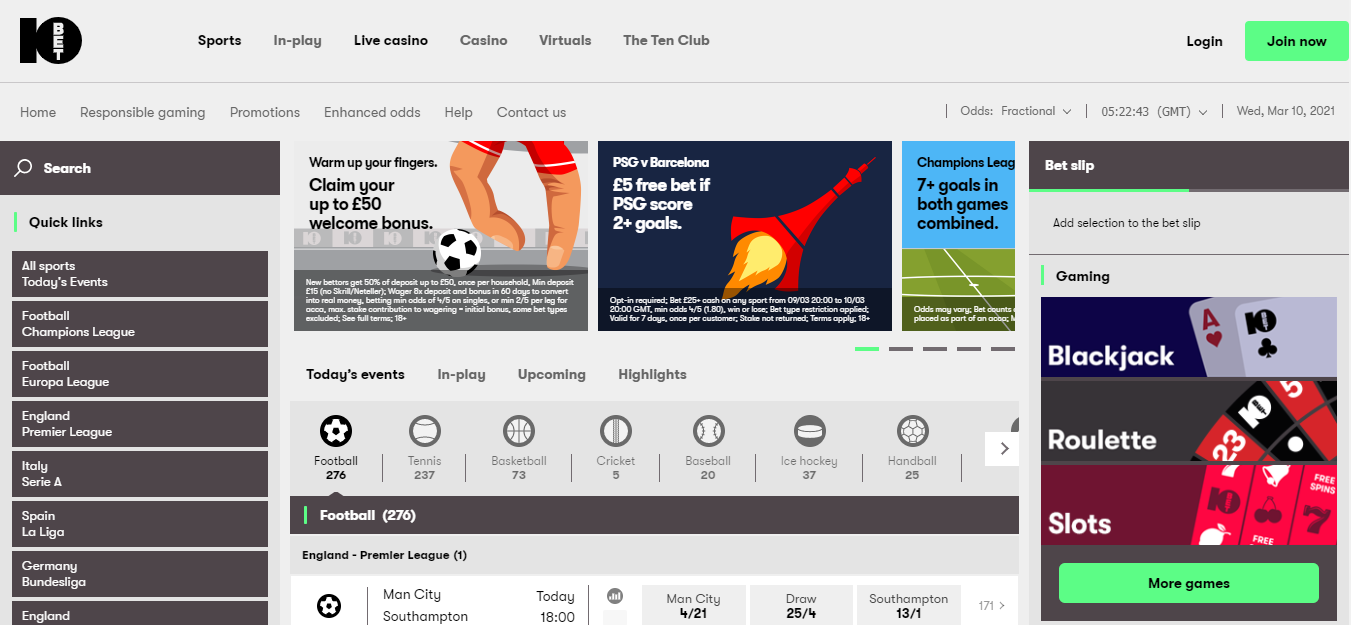
Task: Open the GMT time zone dropdown
Action: [x=1154, y=111]
